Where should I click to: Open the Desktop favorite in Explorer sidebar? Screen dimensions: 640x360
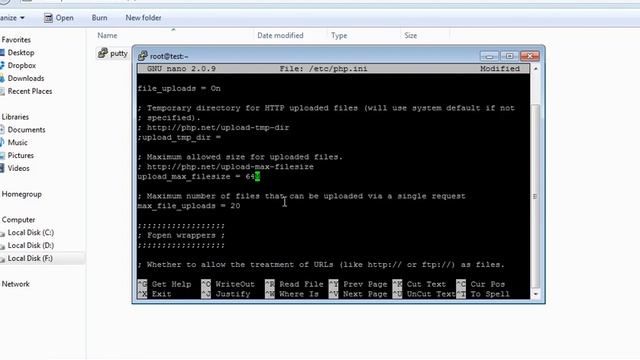tap(20, 53)
